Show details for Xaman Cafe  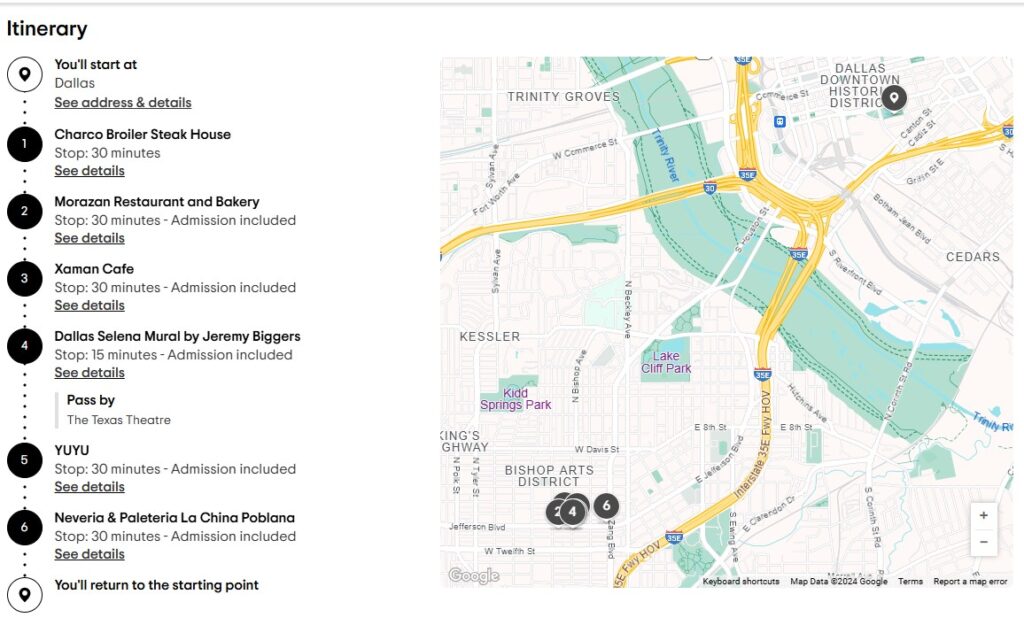pyautogui.click(x=89, y=305)
